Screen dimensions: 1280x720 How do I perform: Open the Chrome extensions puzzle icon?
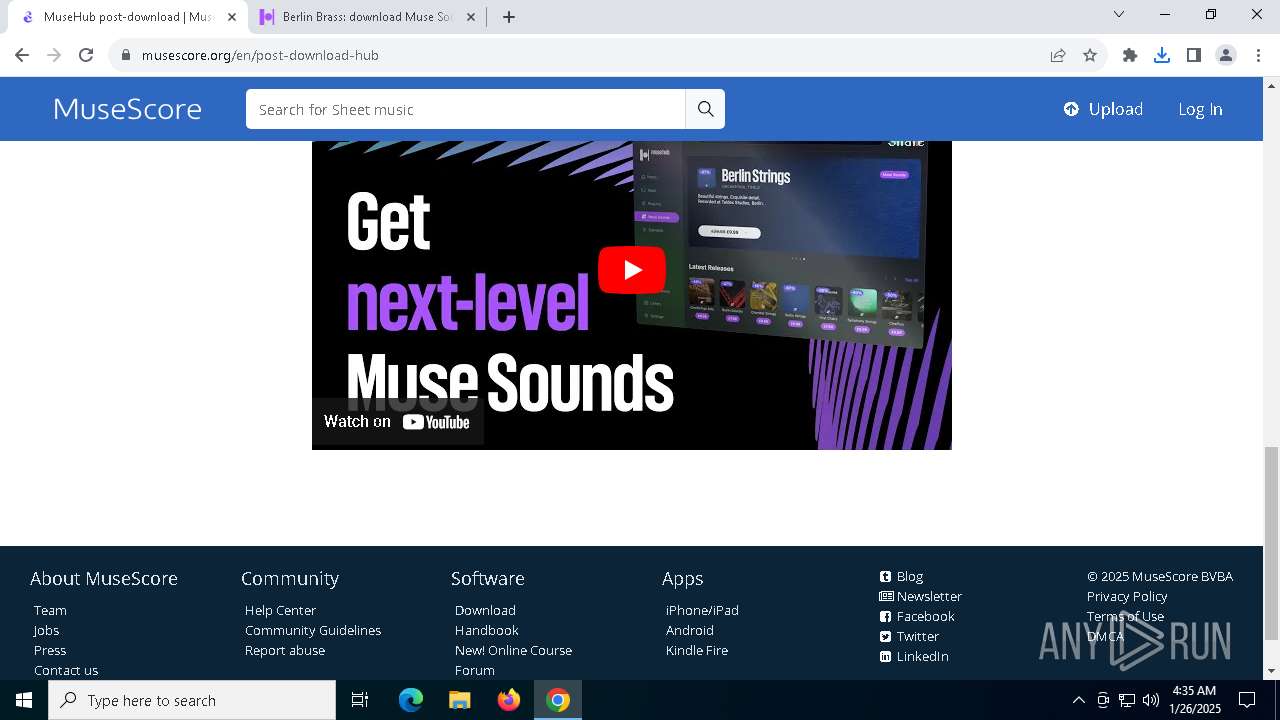[1130, 55]
